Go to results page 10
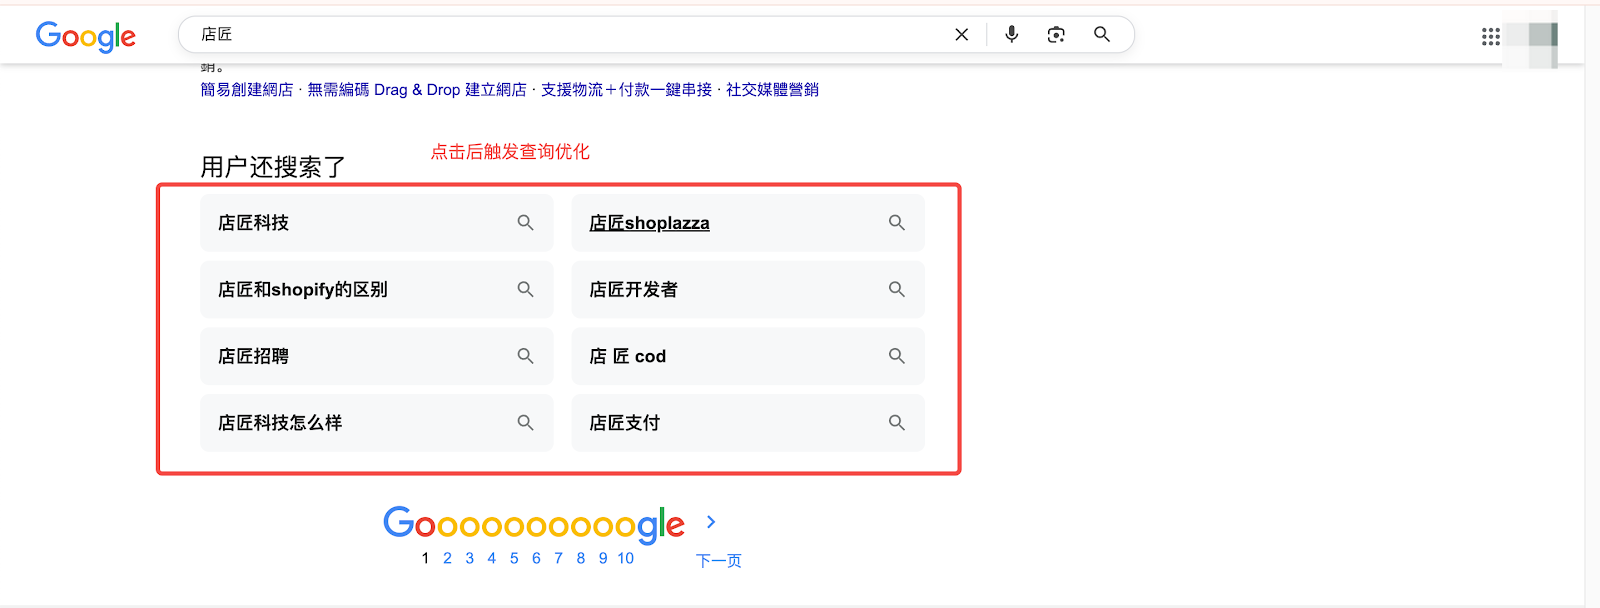 [x=626, y=558]
